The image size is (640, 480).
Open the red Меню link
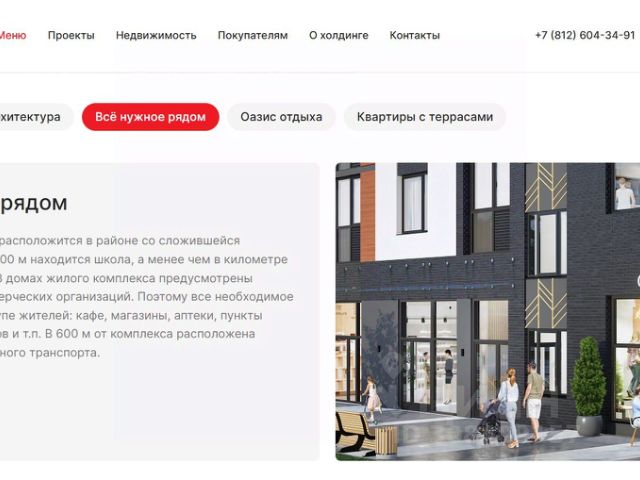coord(13,36)
